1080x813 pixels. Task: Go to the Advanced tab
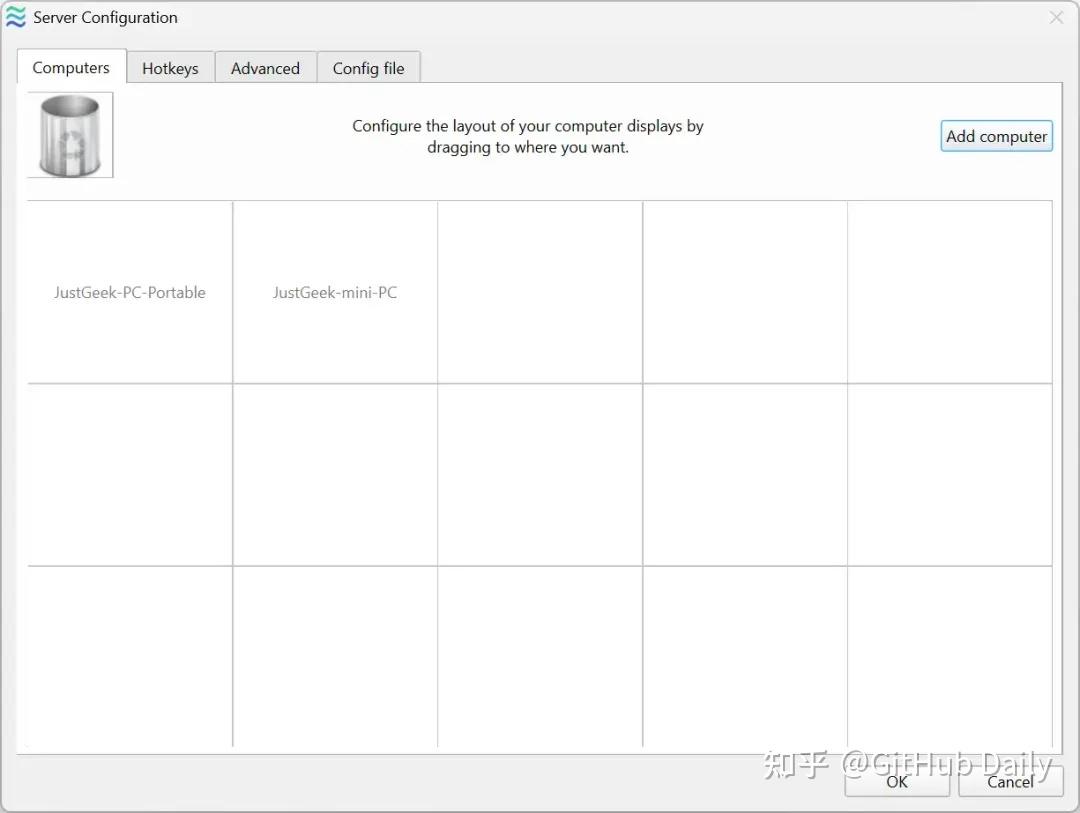pyautogui.click(x=265, y=68)
